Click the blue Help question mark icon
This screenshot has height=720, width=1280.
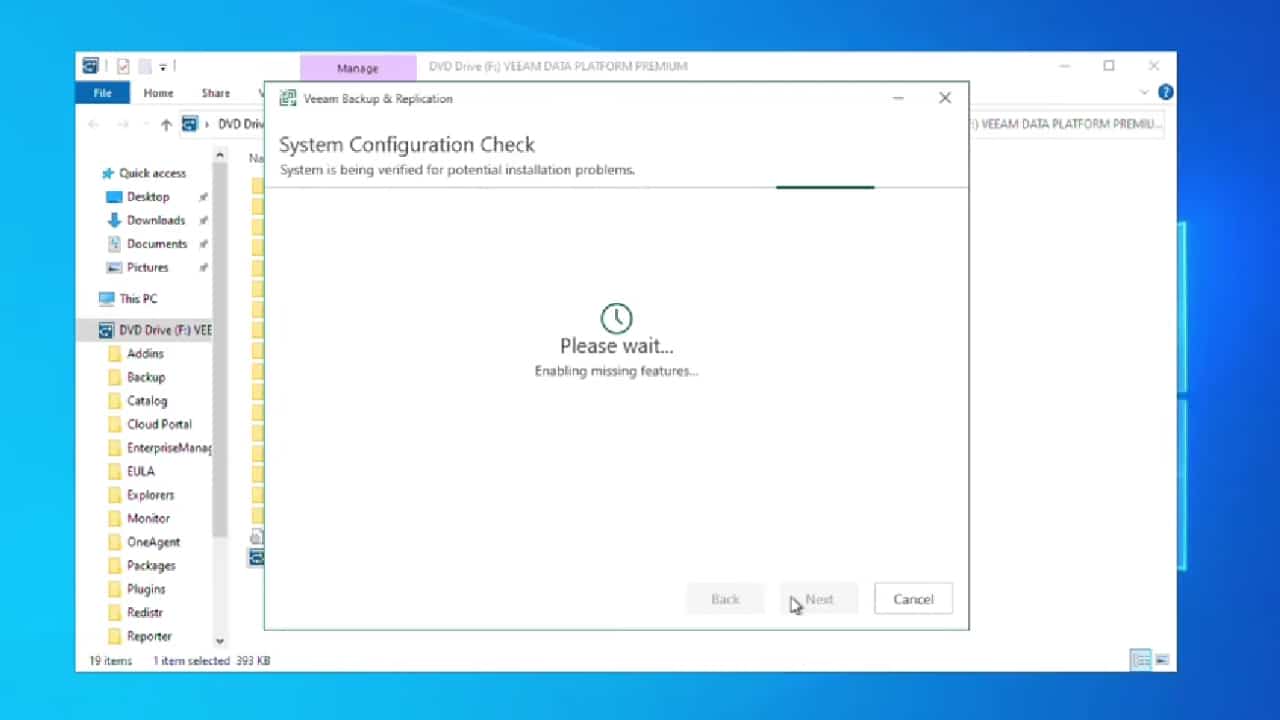point(1165,92)
